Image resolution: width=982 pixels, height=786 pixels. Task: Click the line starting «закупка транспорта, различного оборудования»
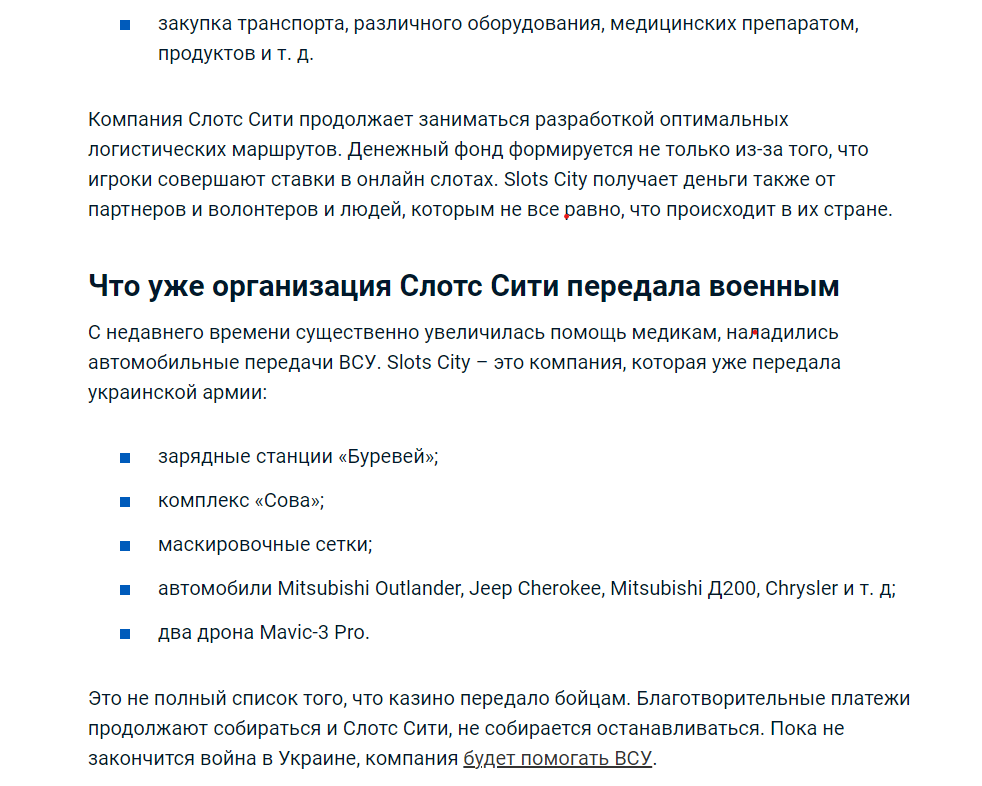pos(509,24)
